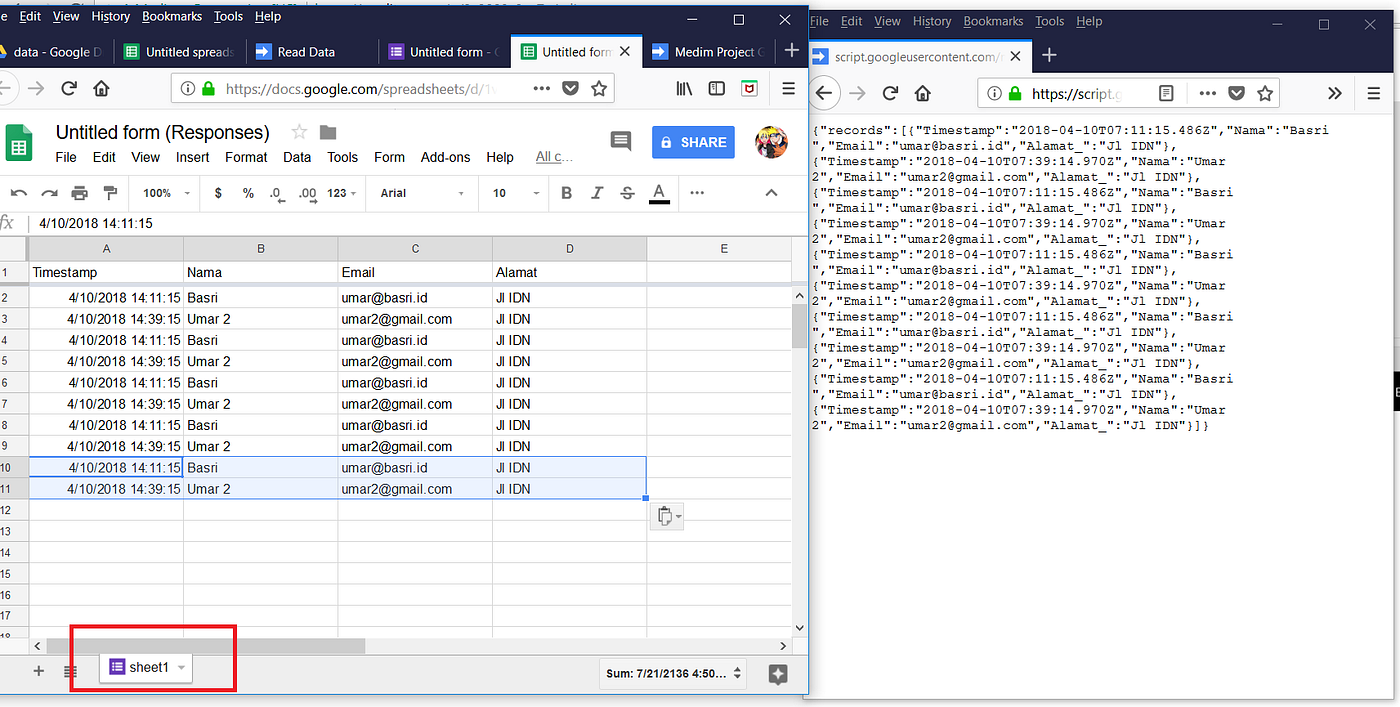Open the comment history icon near Share
The height and width of the screenshot is (707, 1400).
(x=621, y=142)
